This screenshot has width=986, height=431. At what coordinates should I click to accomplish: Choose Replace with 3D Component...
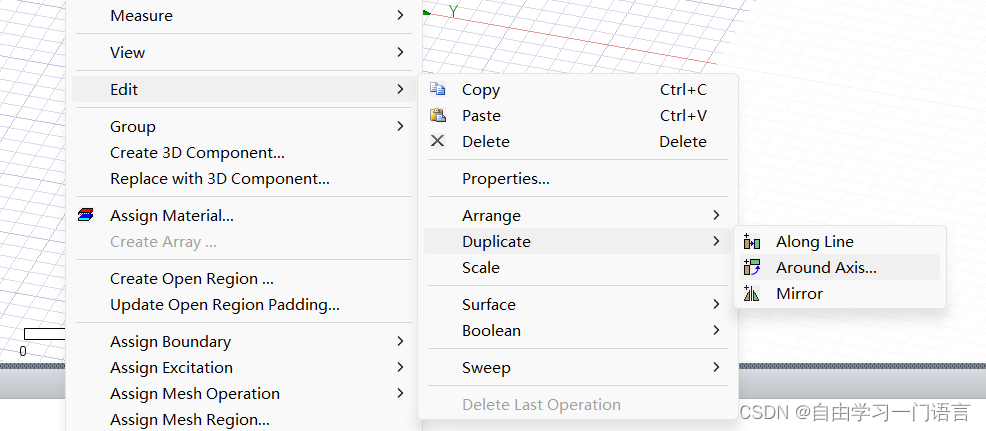pos(244,179)
